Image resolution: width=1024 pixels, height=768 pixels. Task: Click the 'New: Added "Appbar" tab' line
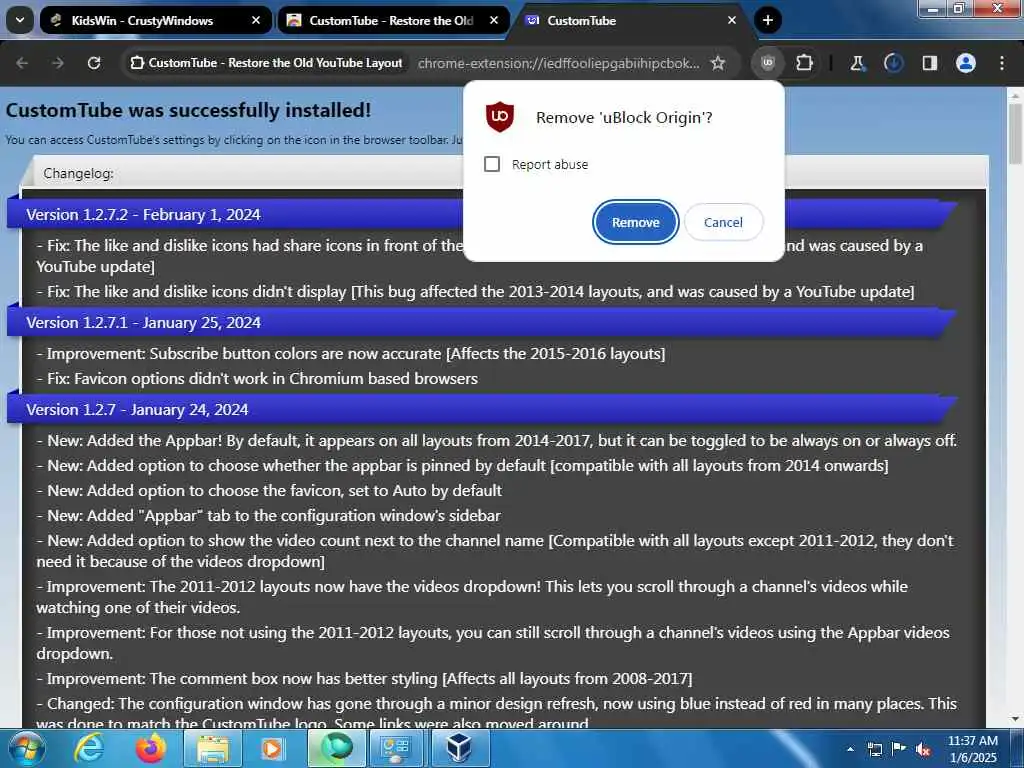coord(268,516)
